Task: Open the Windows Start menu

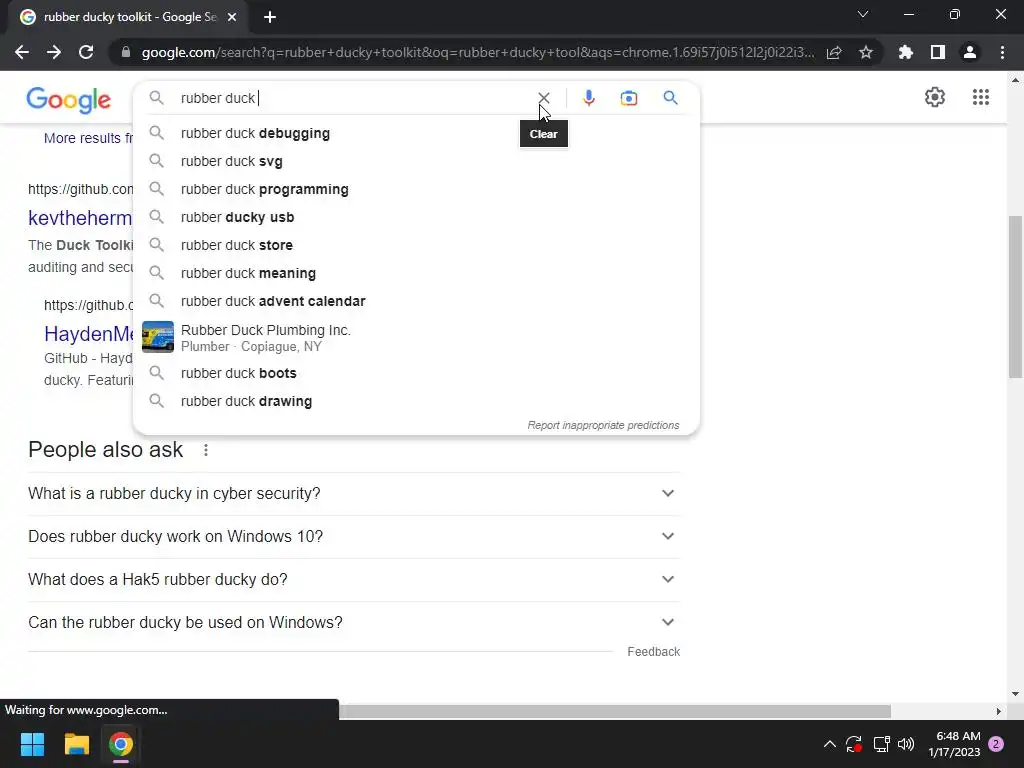Action: point(32,744)
